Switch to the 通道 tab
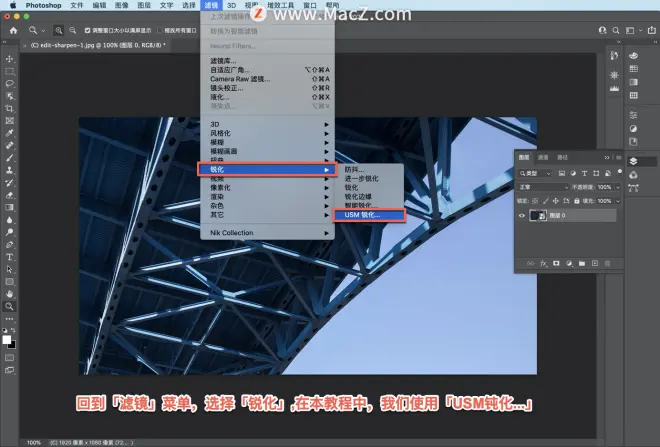 tap(543, 157)
